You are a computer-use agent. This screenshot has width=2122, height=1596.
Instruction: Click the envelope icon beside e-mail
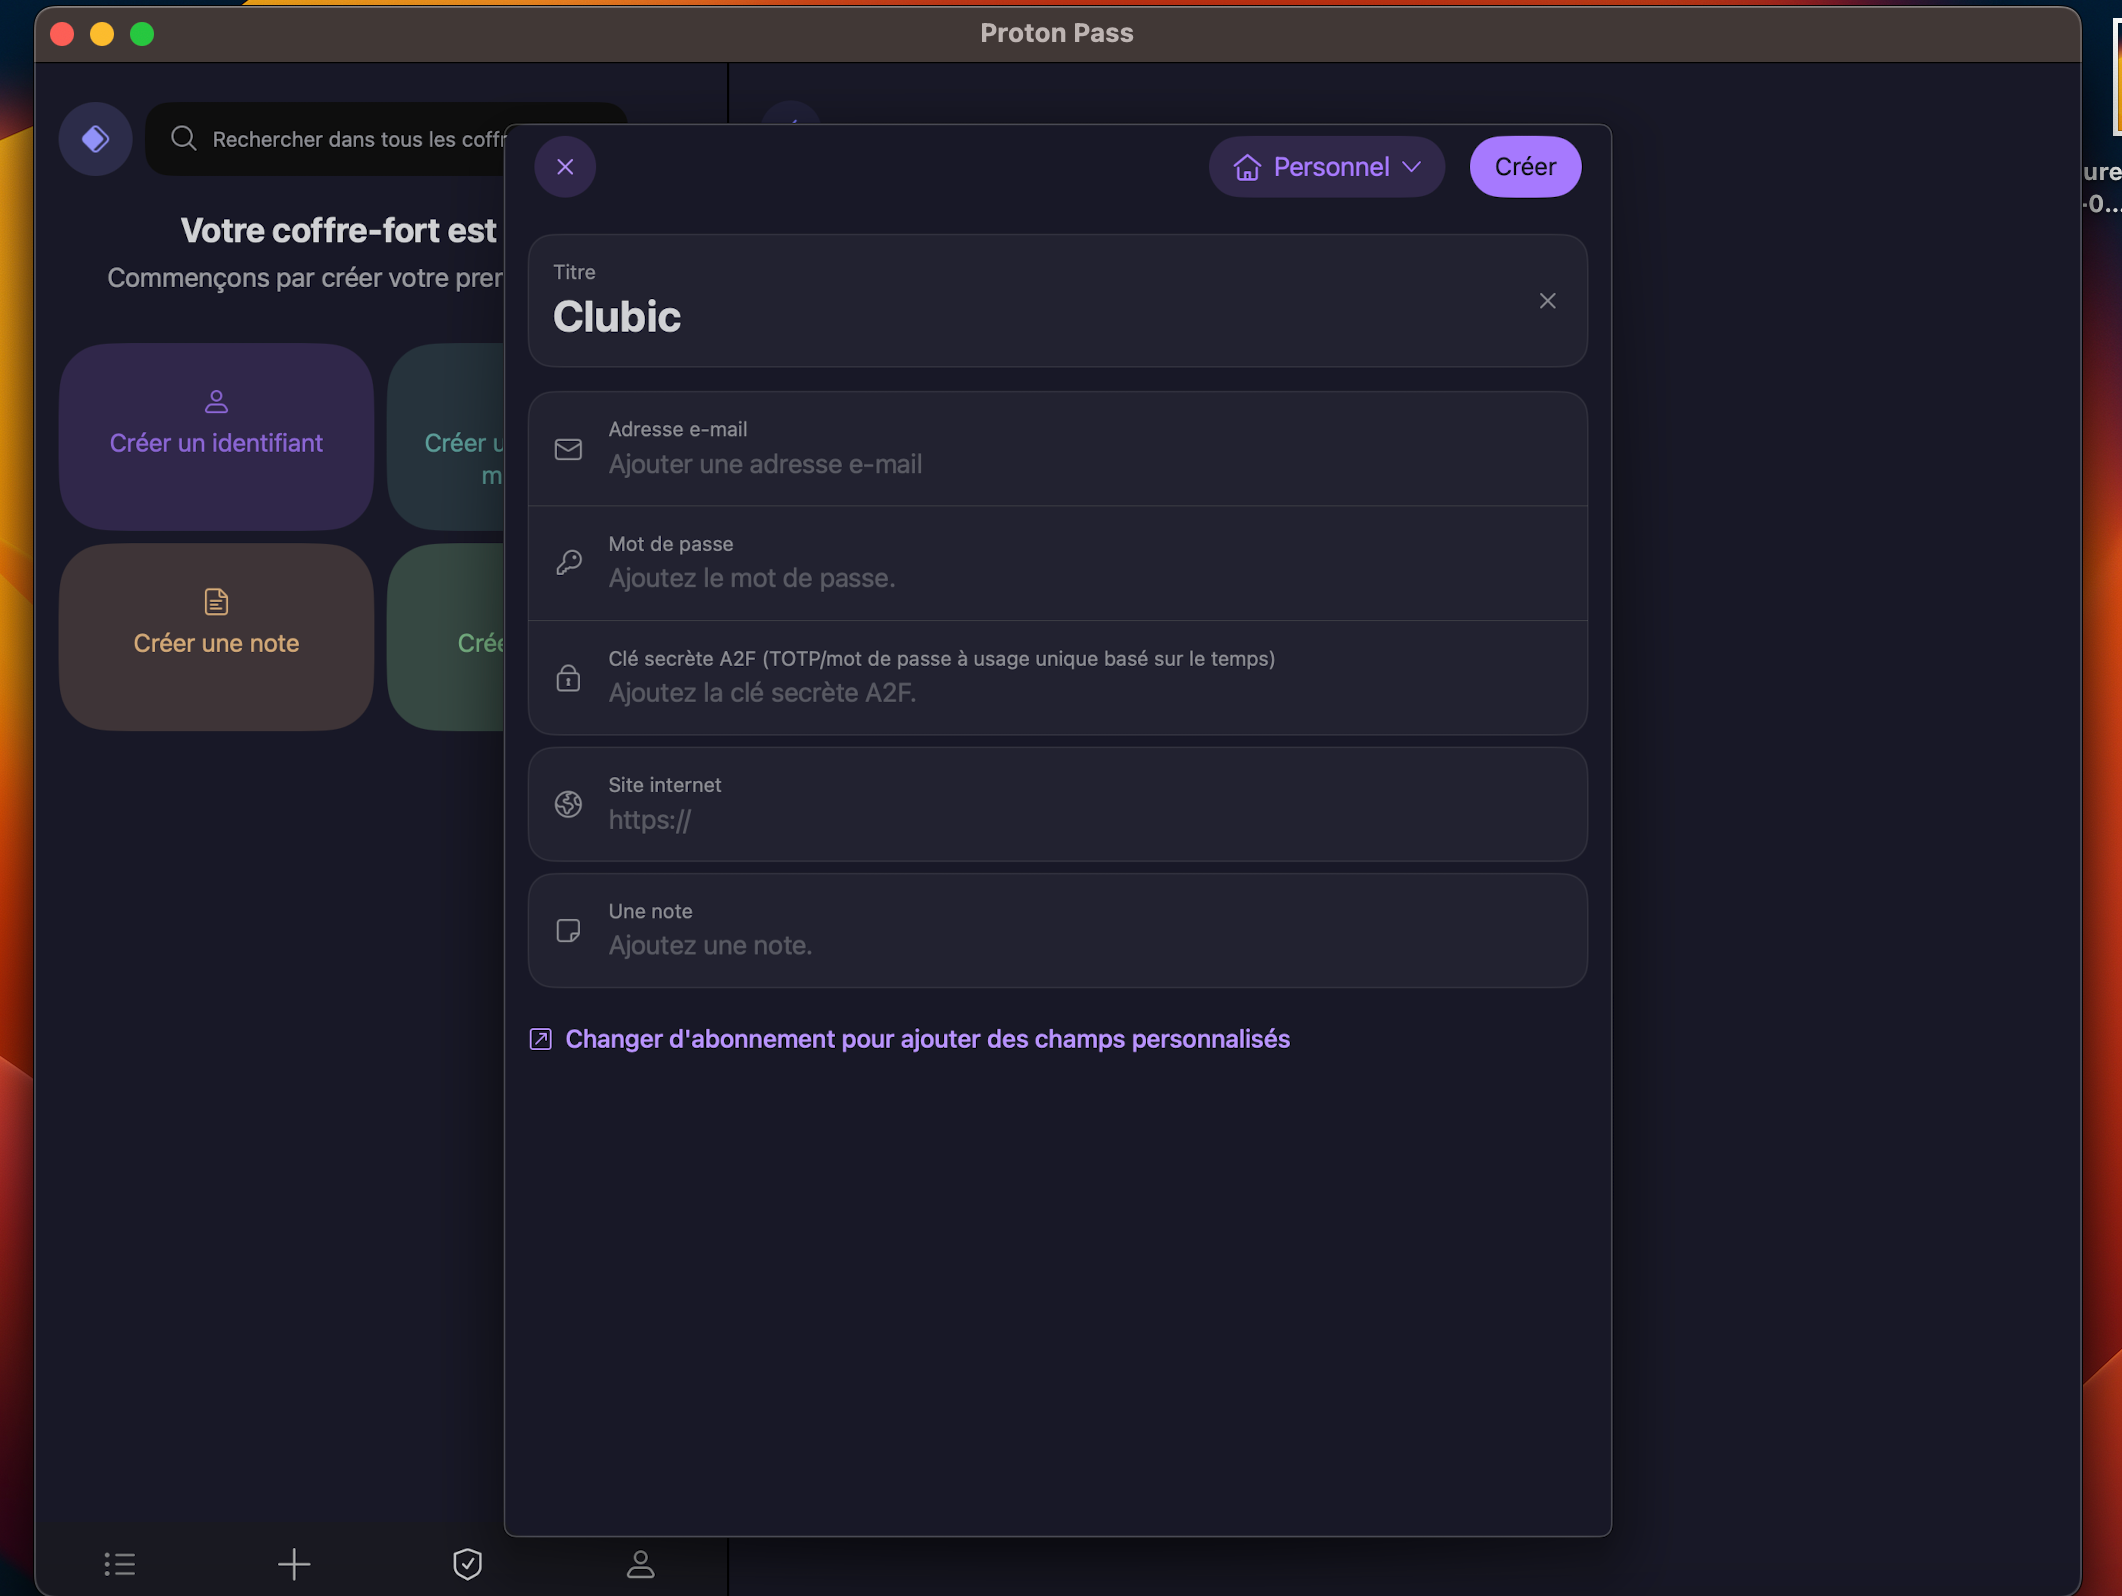click(568, 450)
